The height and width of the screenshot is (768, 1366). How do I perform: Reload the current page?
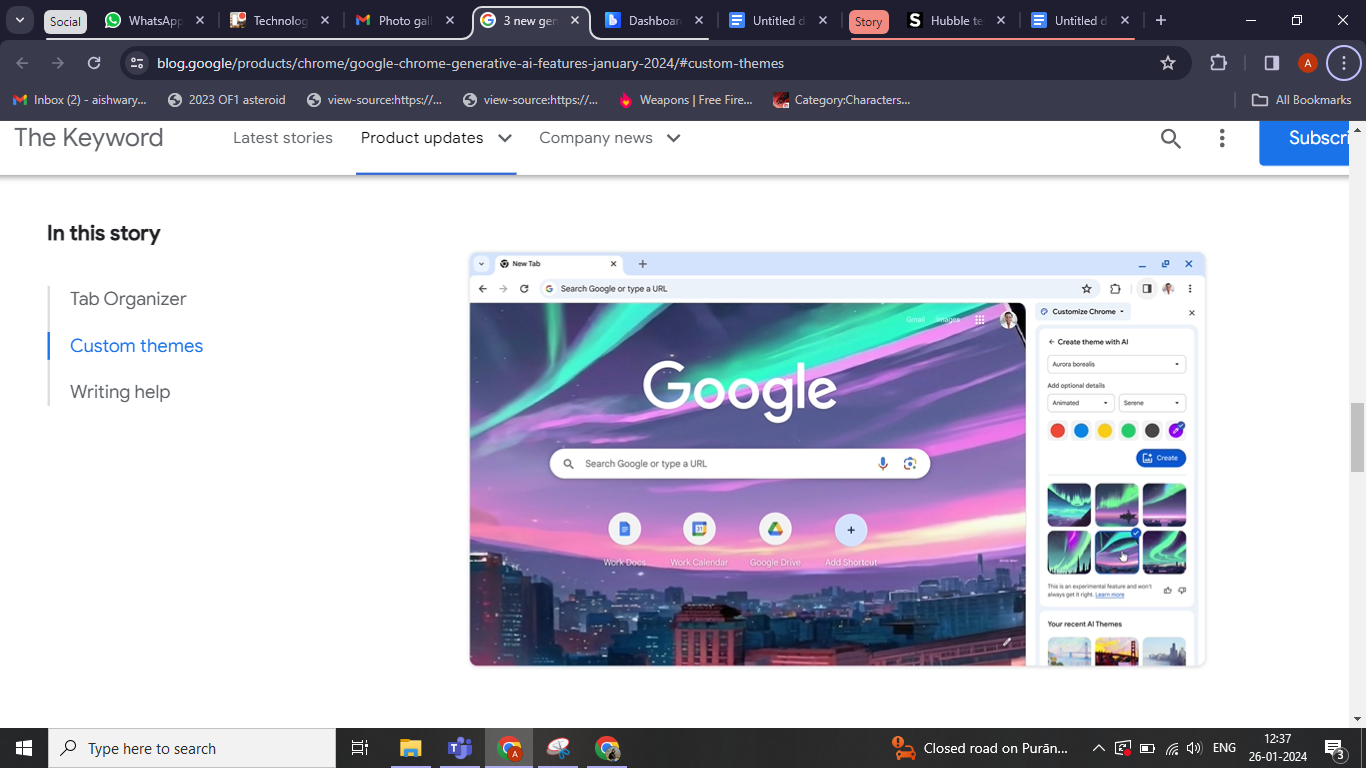[x=94, y=63]
